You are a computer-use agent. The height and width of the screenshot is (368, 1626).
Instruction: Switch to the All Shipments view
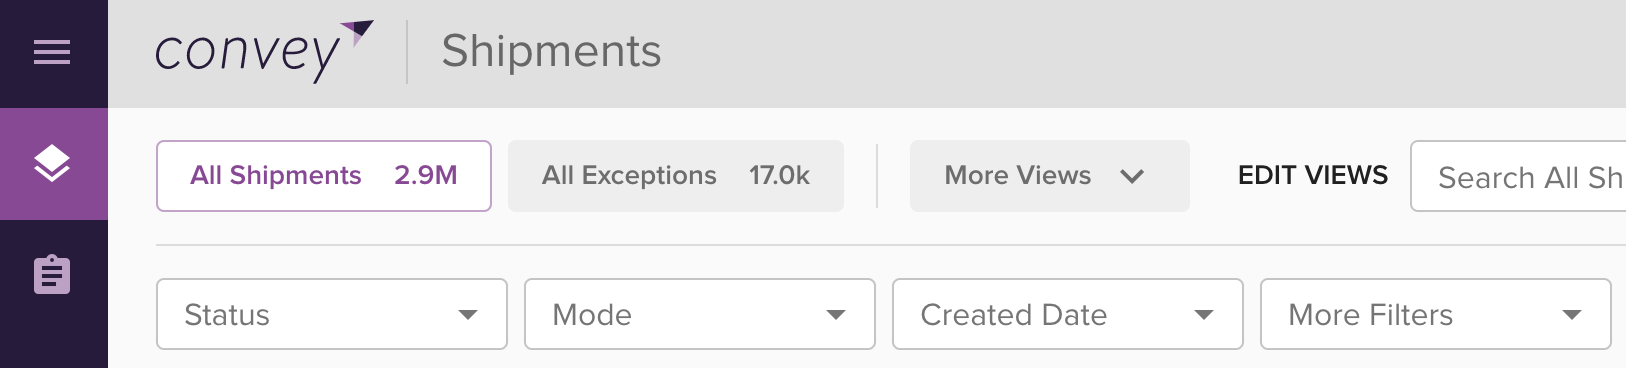(x=324, y=176)
